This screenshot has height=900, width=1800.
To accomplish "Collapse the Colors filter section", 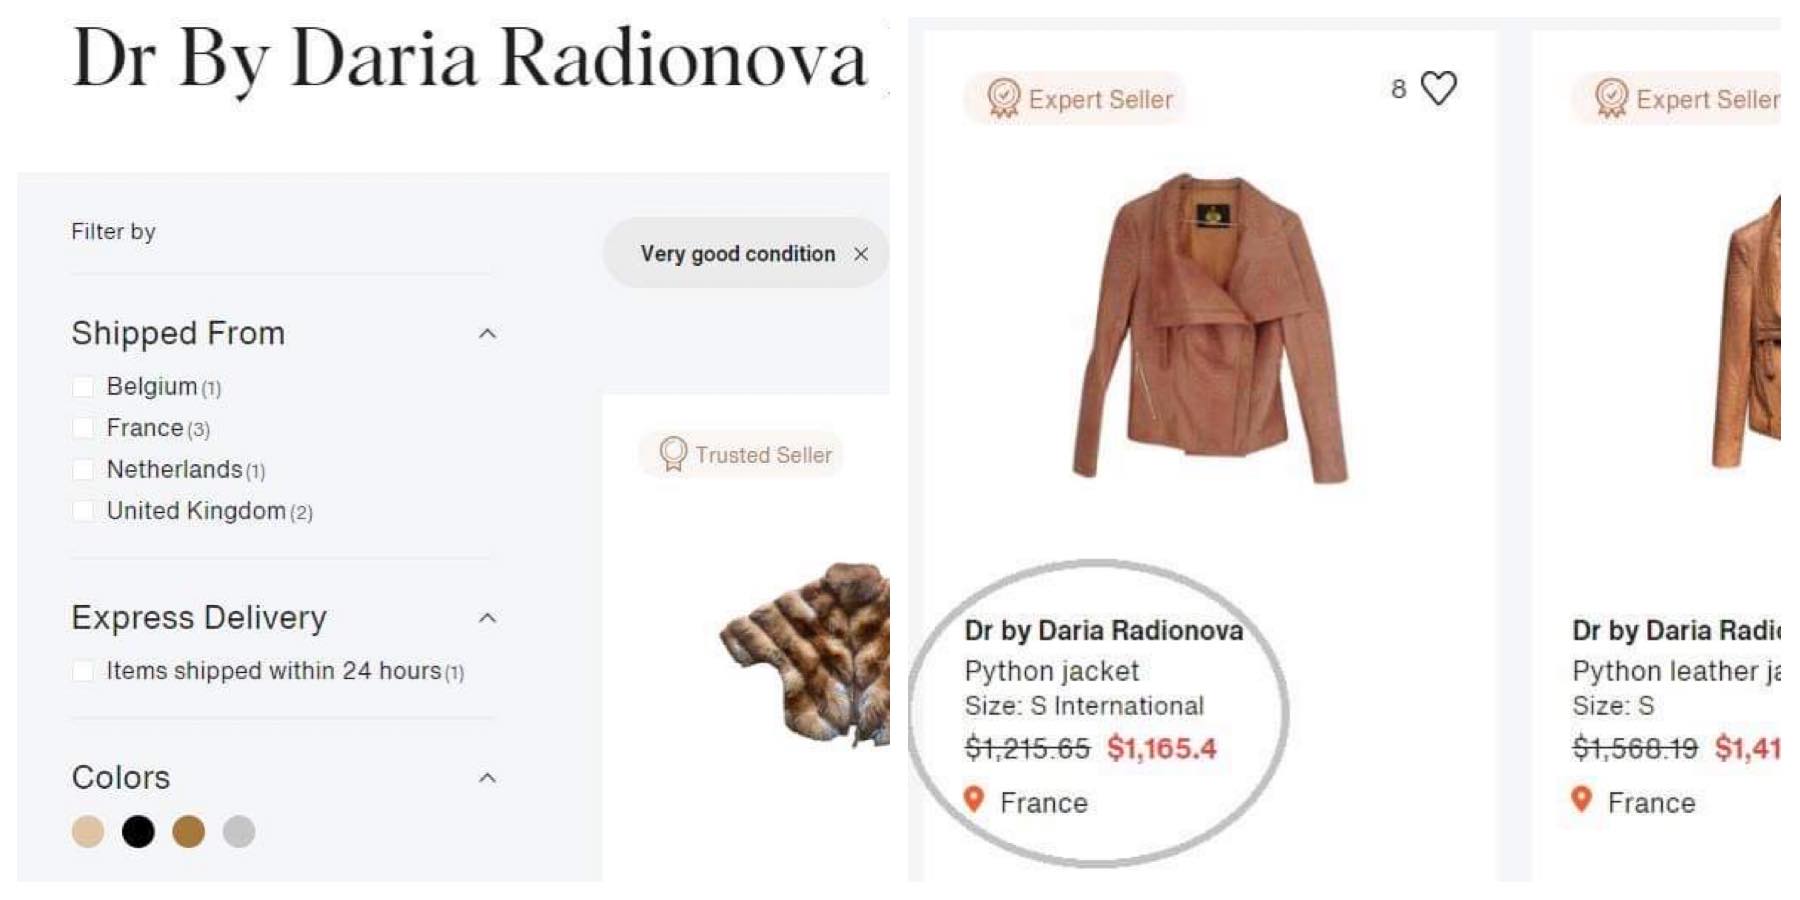I will pos(487,778).
